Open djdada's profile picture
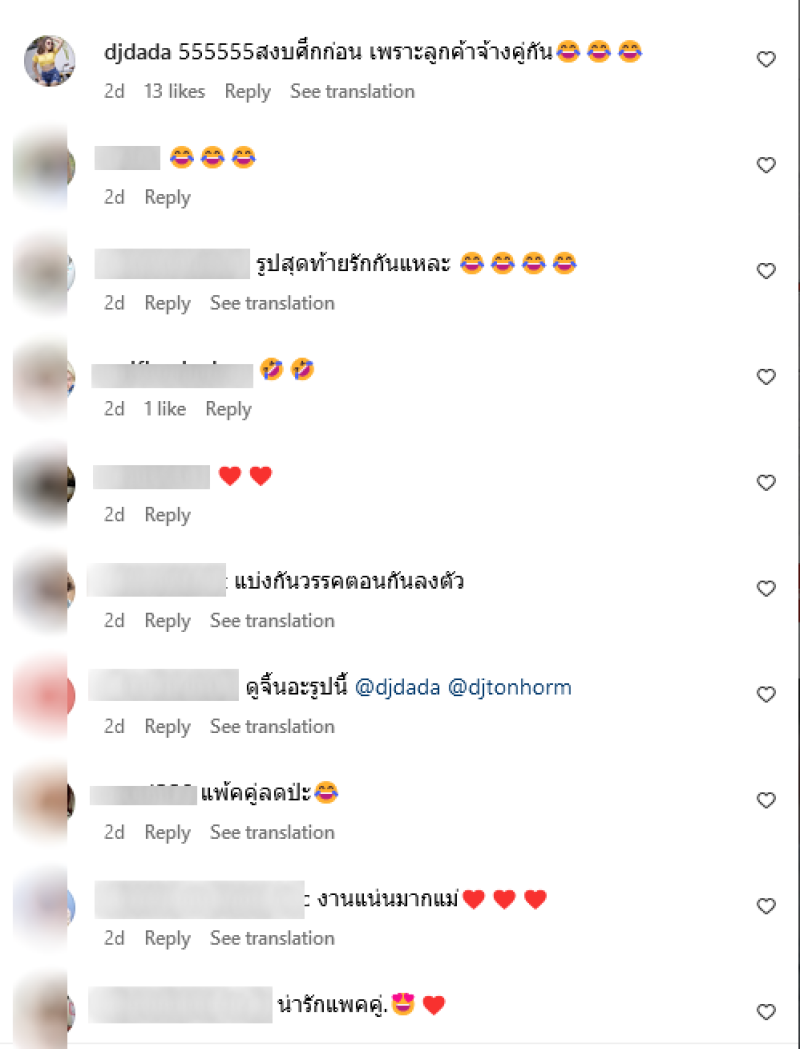 pos(49,60)
